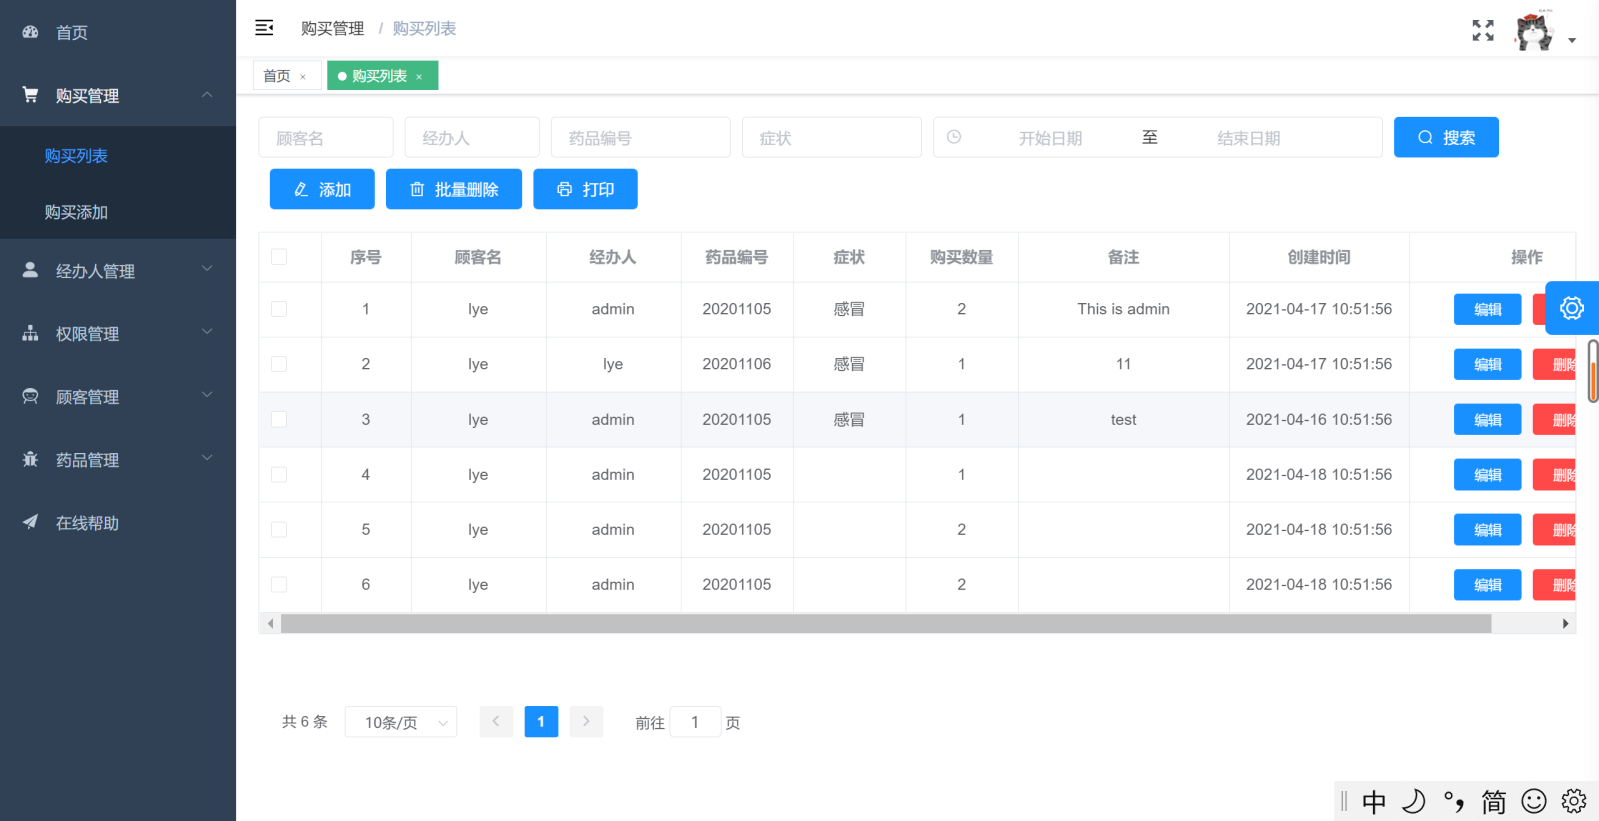Screen dimensions: 1599x821
Task: Click the 开始日期 start date field
Action: click(1050, 138)
